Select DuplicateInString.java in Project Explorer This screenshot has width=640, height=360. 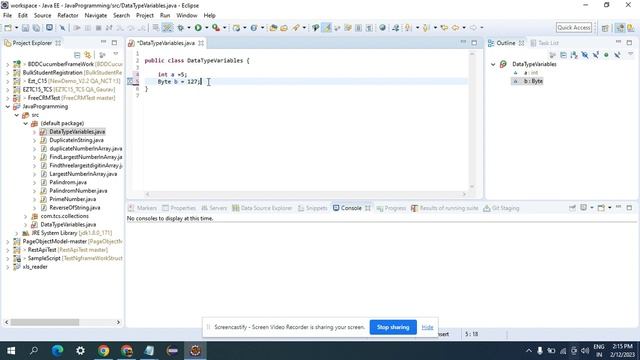tap(76, 140)
